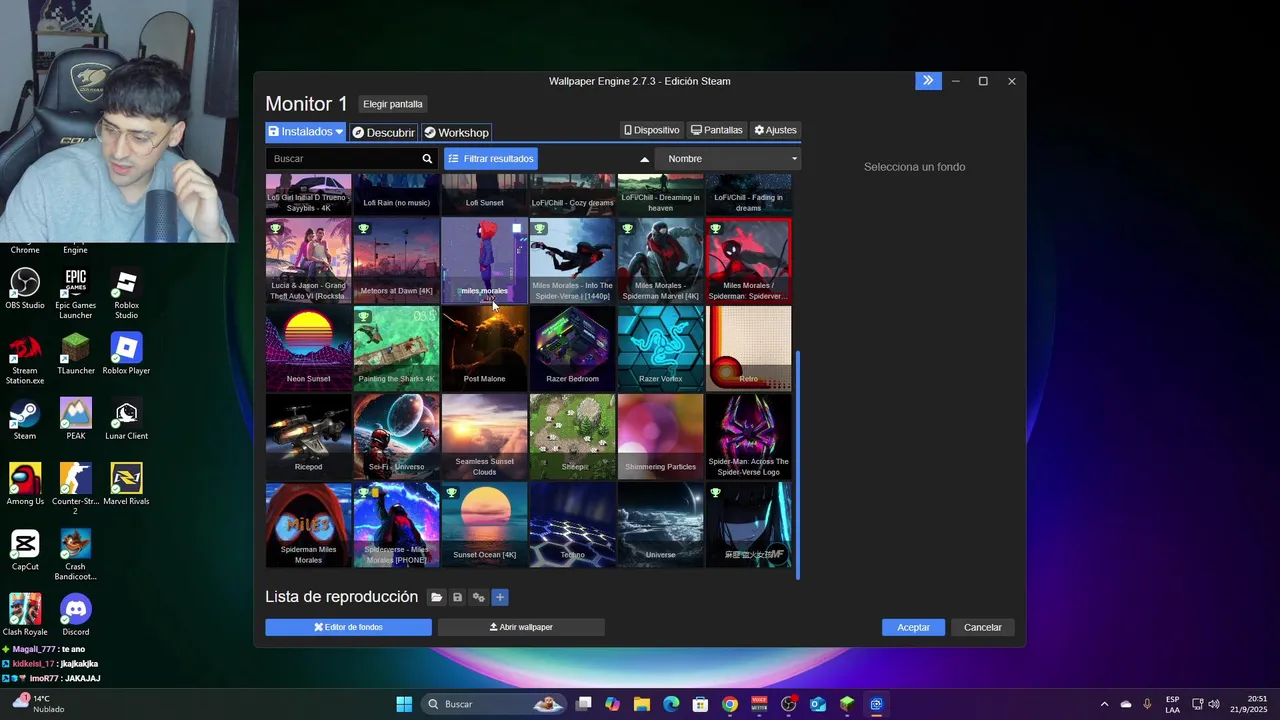Select Razer Bedroom wallpaper
Viewport: 1280px width, 720px height.
(572, 347)
